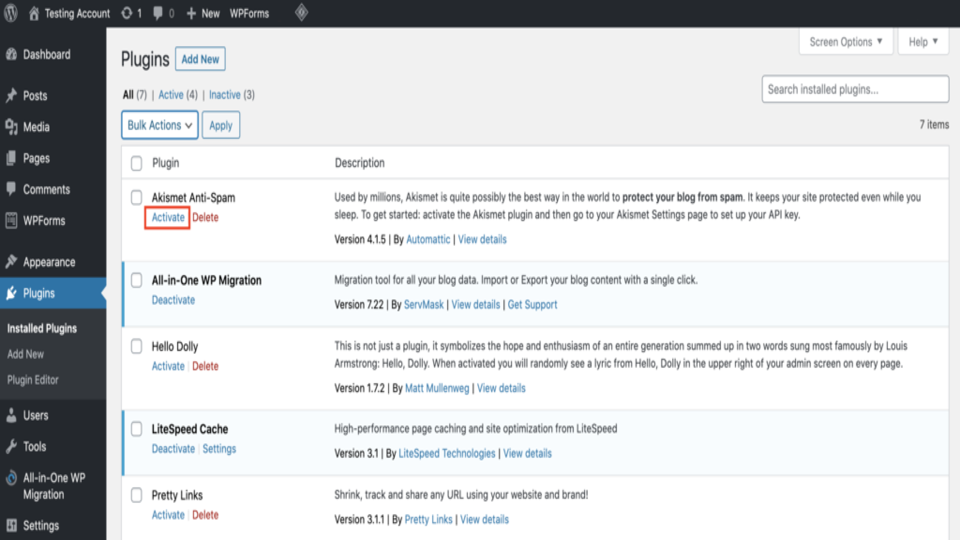Open the Bulk Actions dropdown
The height and width of the screenshot is (540, 960).
click(159, 126)
